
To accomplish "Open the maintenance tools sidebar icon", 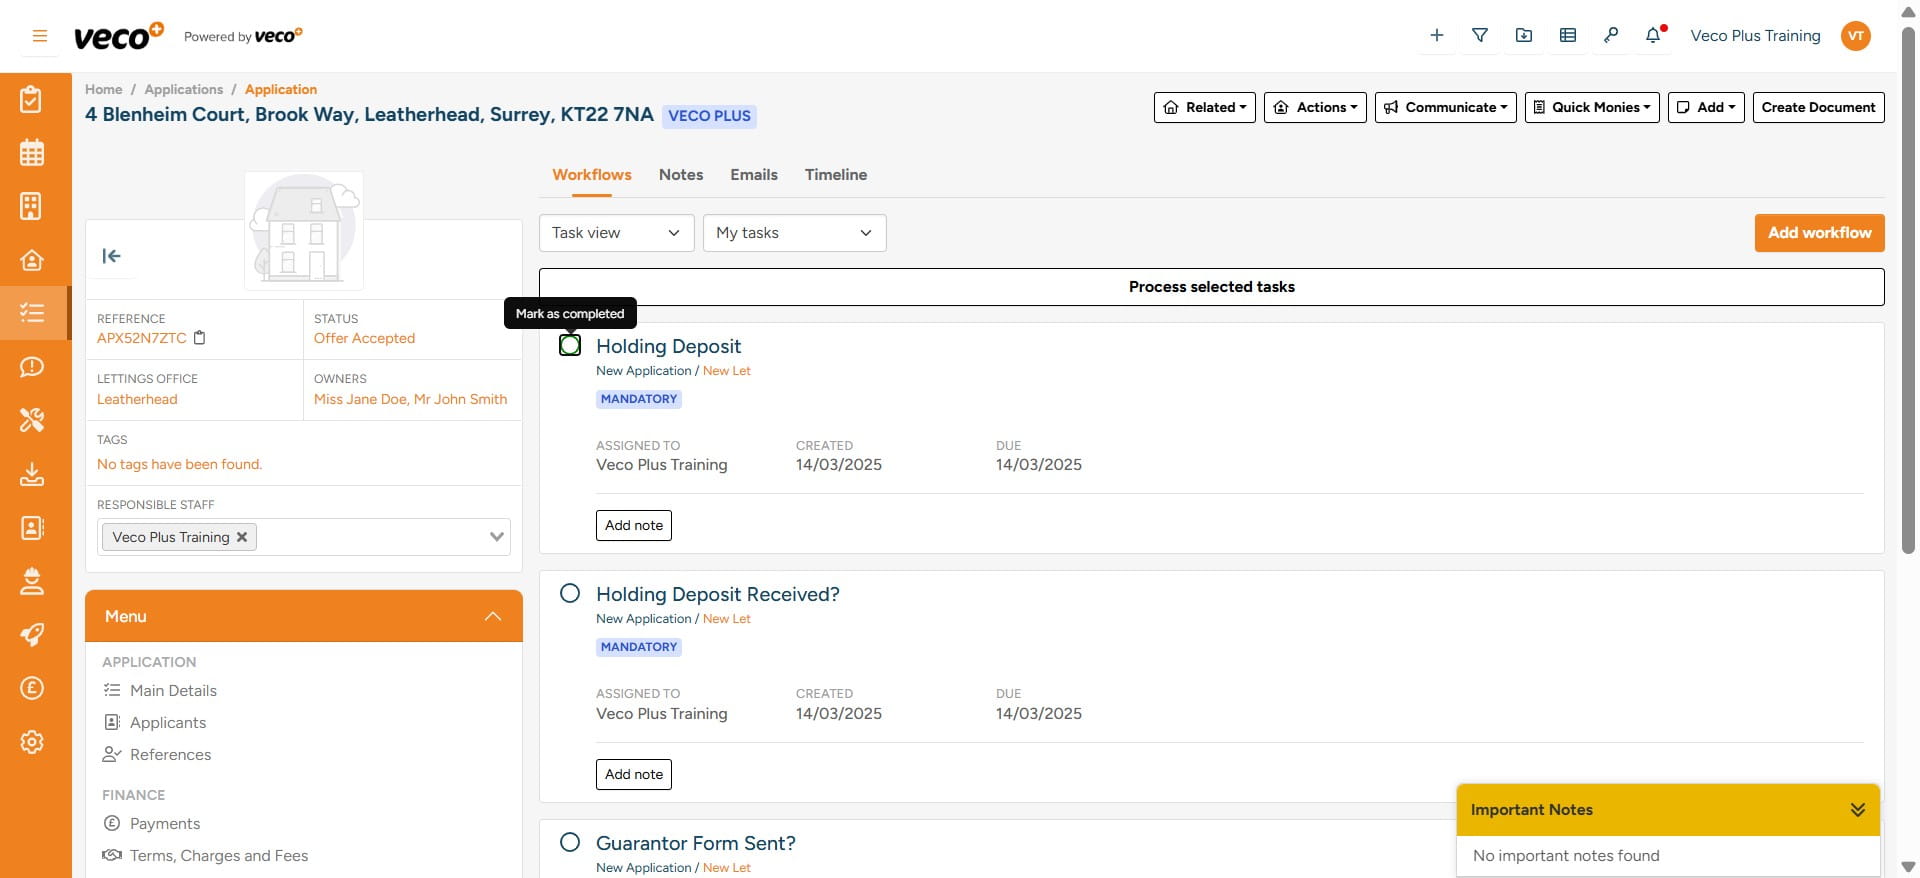I will pos(32,420).
